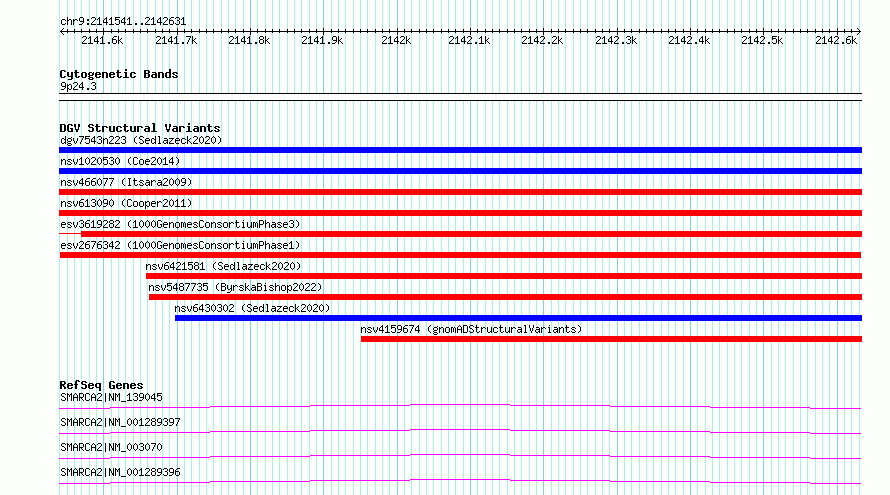Select the SMARCA2|NM_003070 transcript label

click(111, 447)
